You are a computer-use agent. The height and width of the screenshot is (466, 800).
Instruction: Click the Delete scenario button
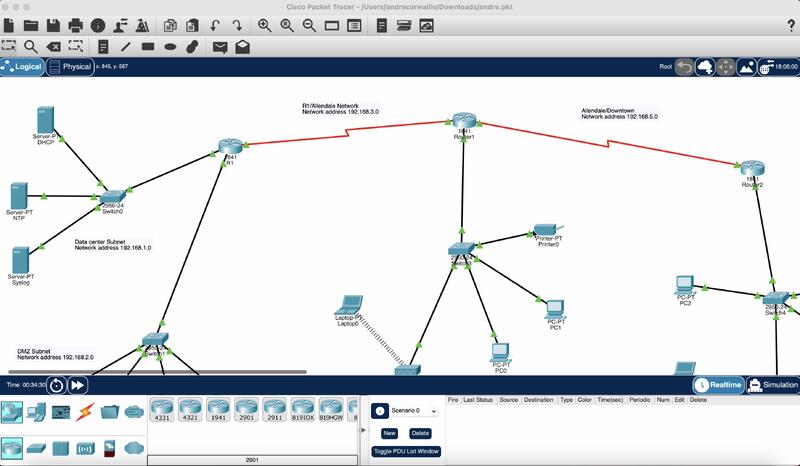pos(420,433)
